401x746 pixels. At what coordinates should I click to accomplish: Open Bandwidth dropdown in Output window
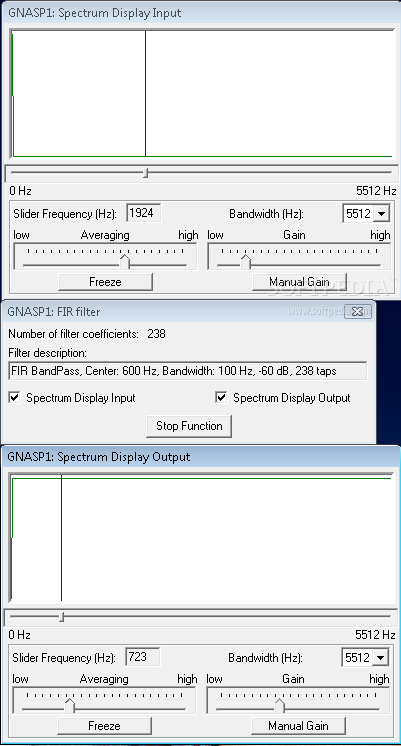[x=380, y=658]
